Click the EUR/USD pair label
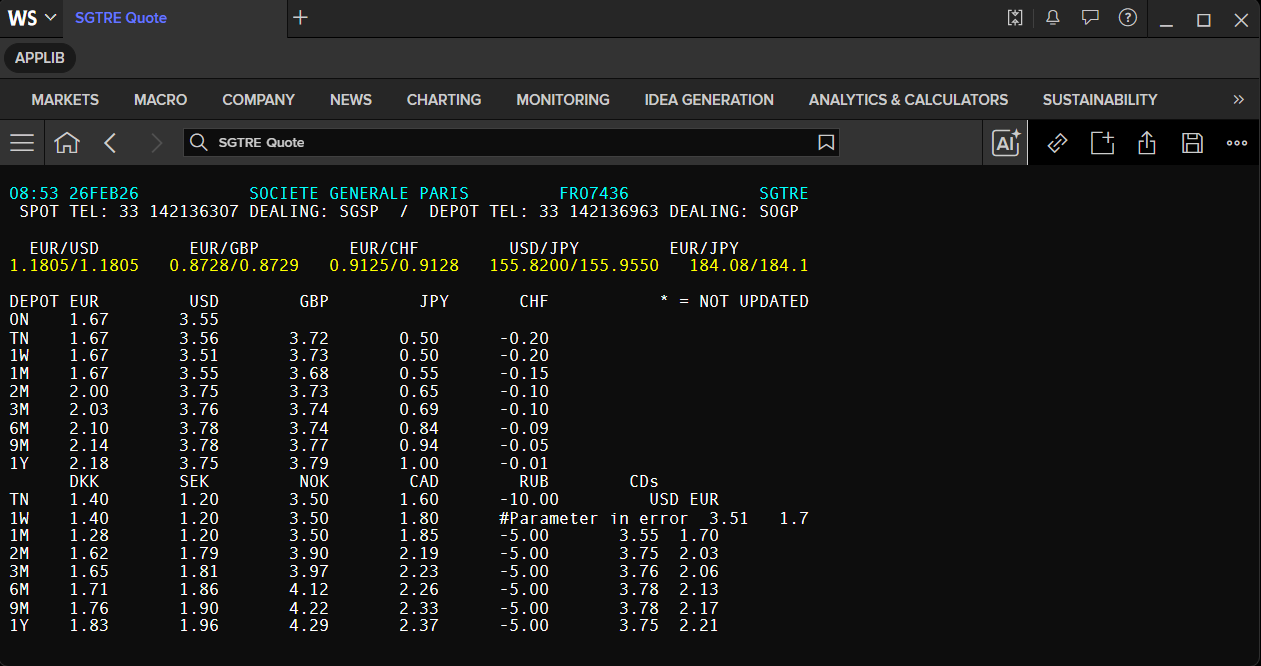This screenshot has width=1261, height=666. tap(64, 248)
